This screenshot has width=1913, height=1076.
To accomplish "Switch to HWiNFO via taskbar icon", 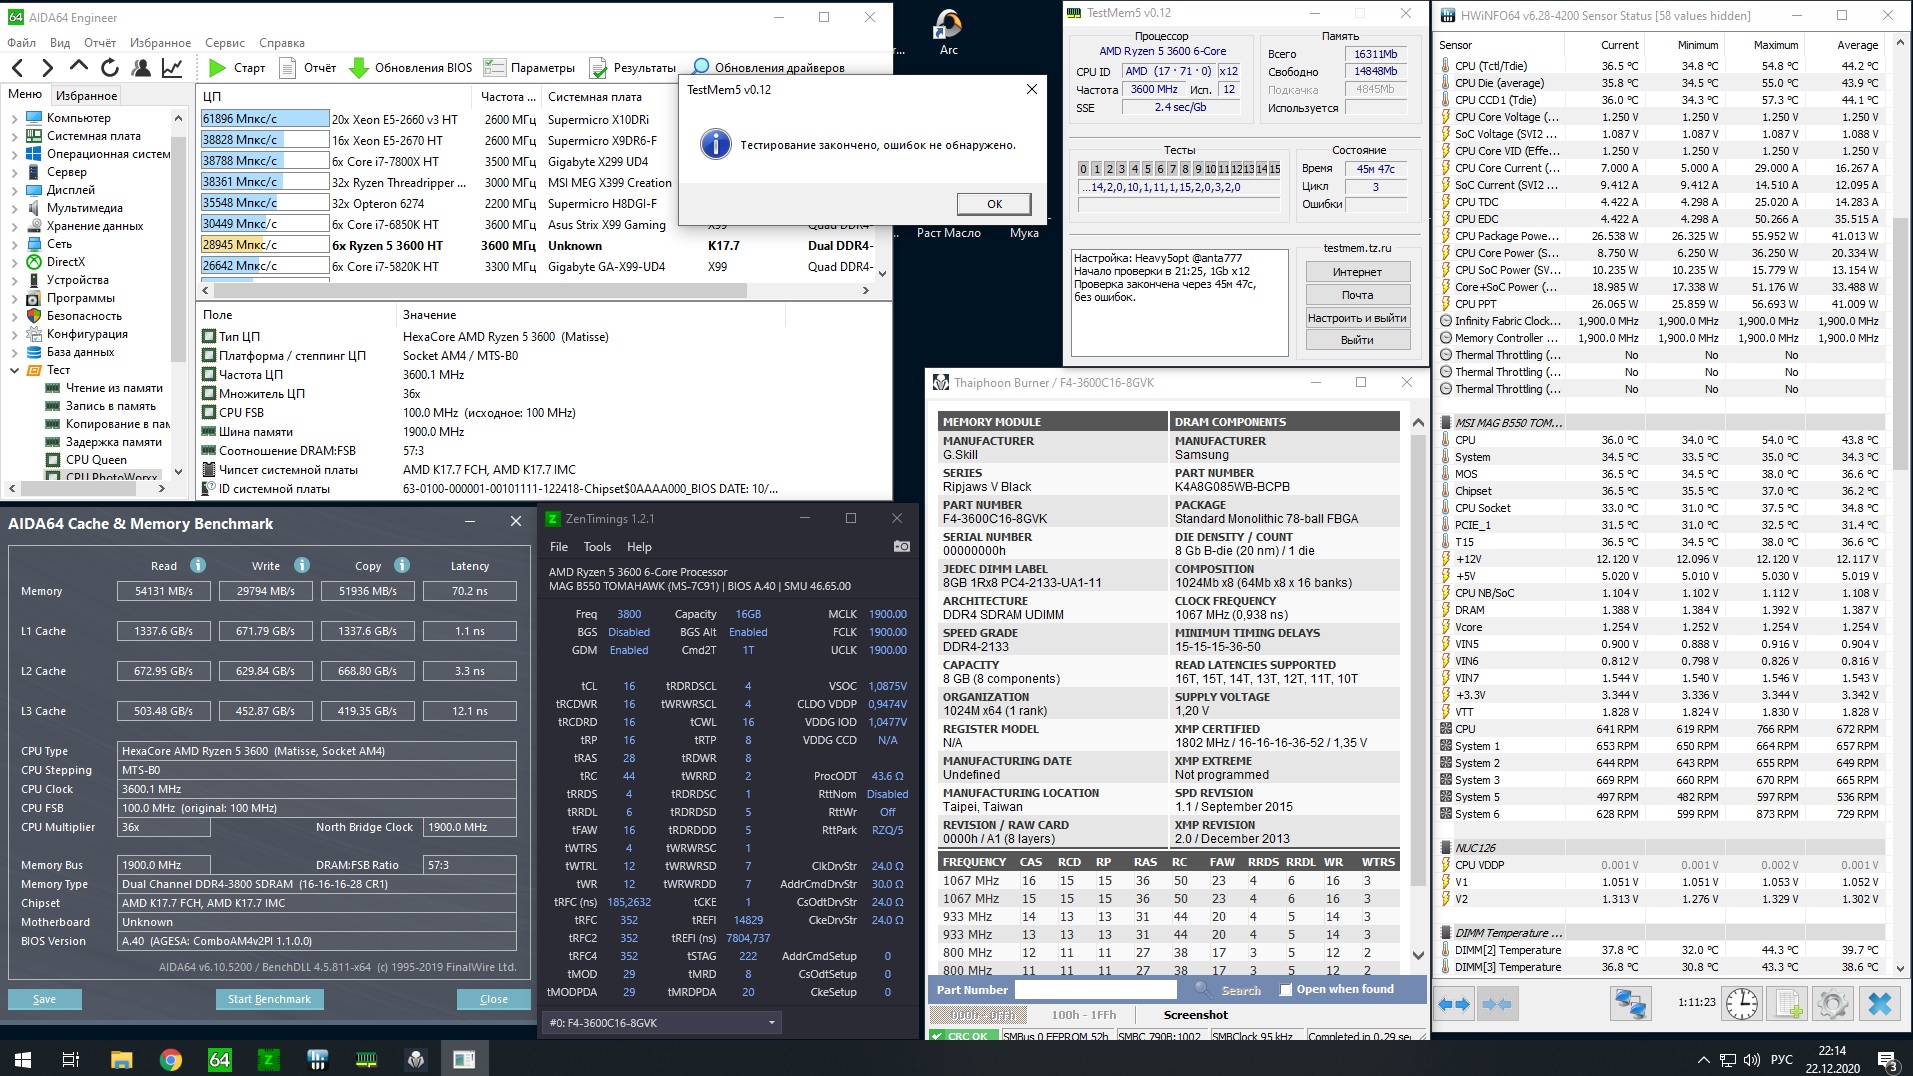I will click(318, 1059).
